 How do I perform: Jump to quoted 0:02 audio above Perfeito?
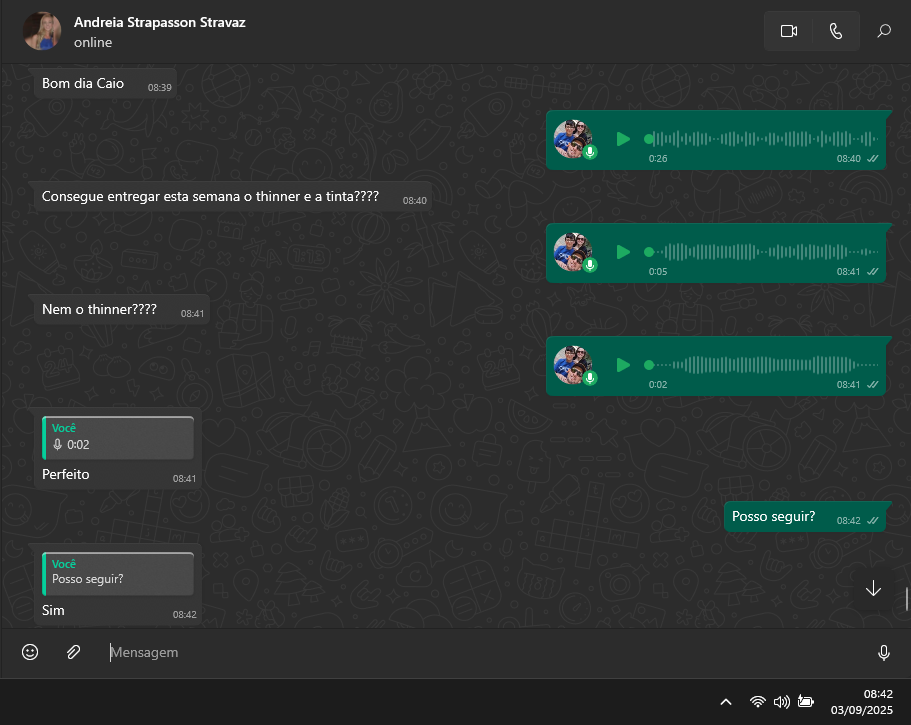point(118,437)
